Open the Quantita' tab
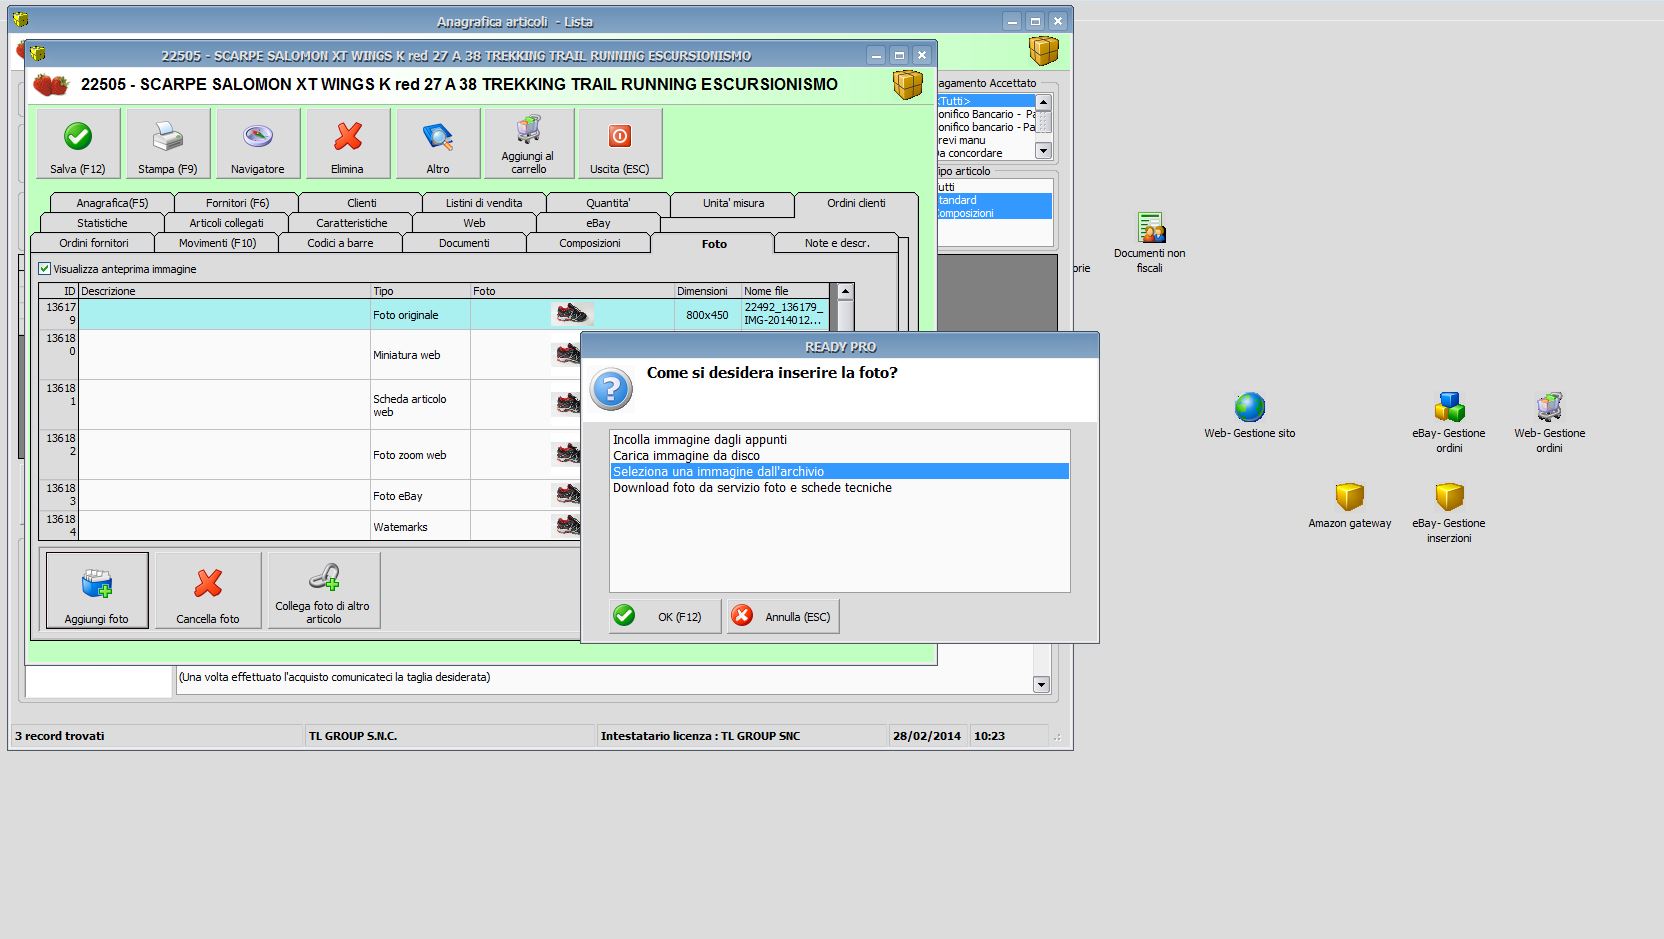 point(608,203)
